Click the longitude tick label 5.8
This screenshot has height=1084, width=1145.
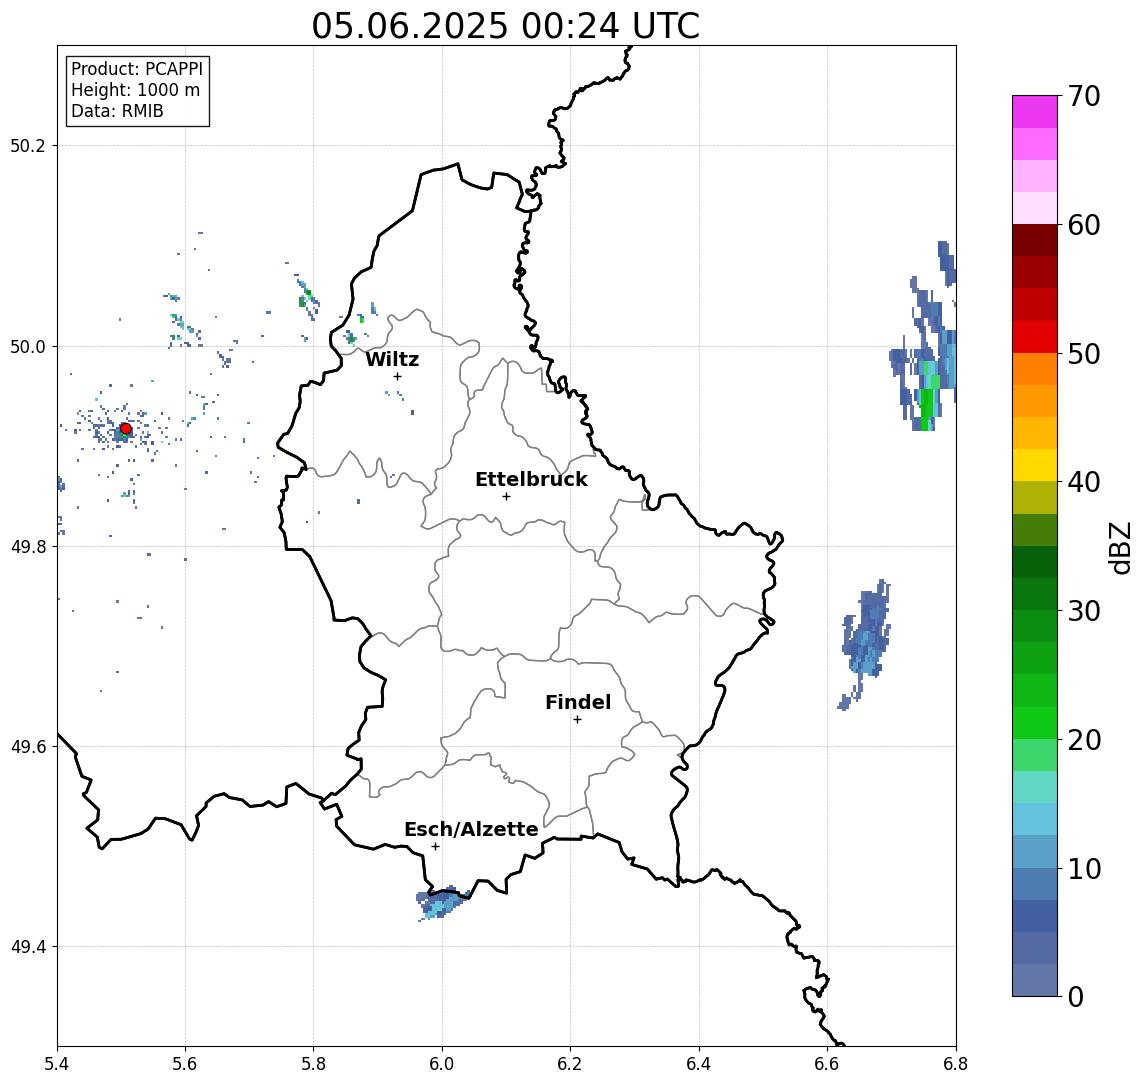313,1064
